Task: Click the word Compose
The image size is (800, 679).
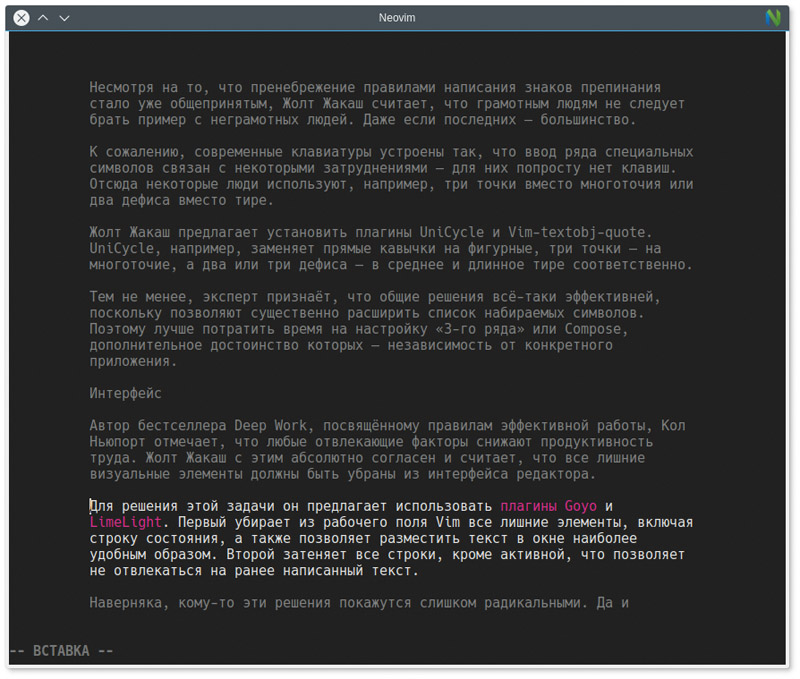Action: click(593, 329)
